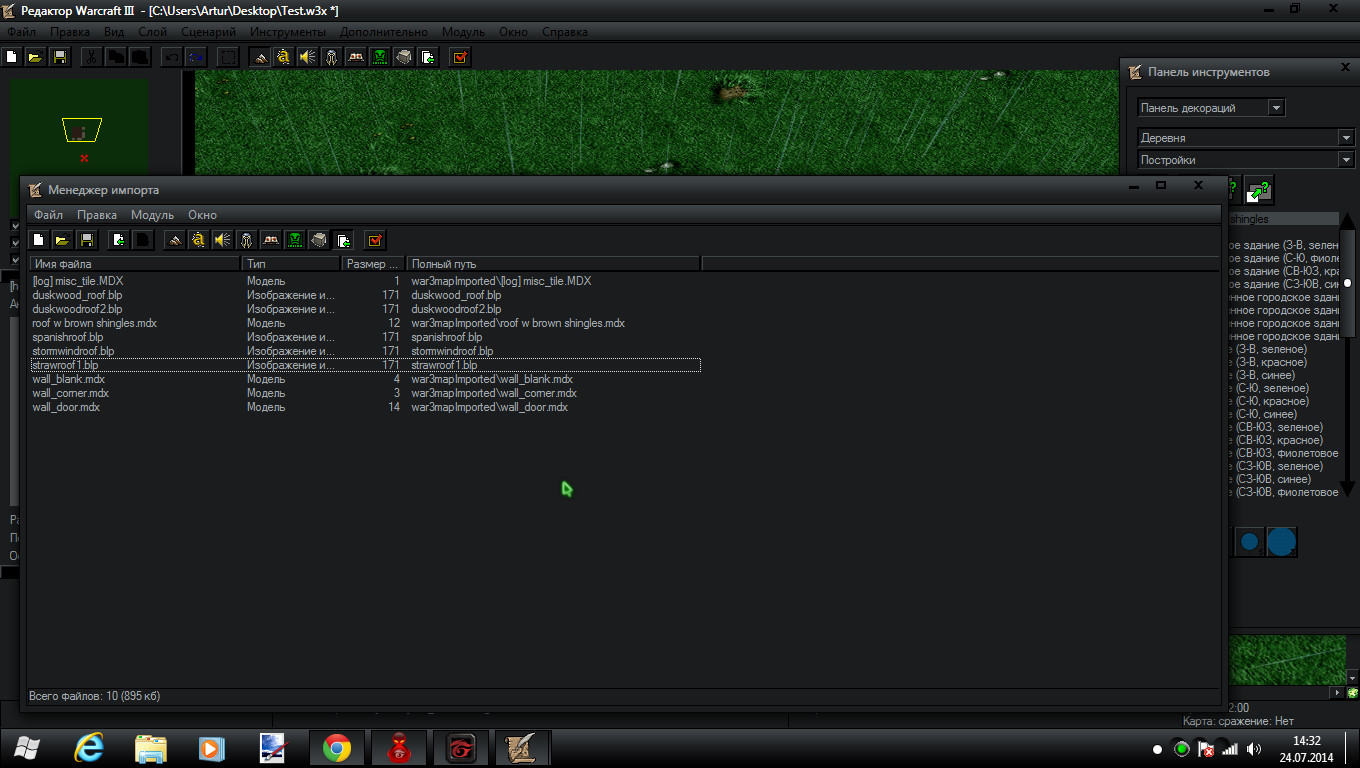Click Save floppy icon in Import Manager toolbar
This screenshot has width=1360, height=768.
87,240
